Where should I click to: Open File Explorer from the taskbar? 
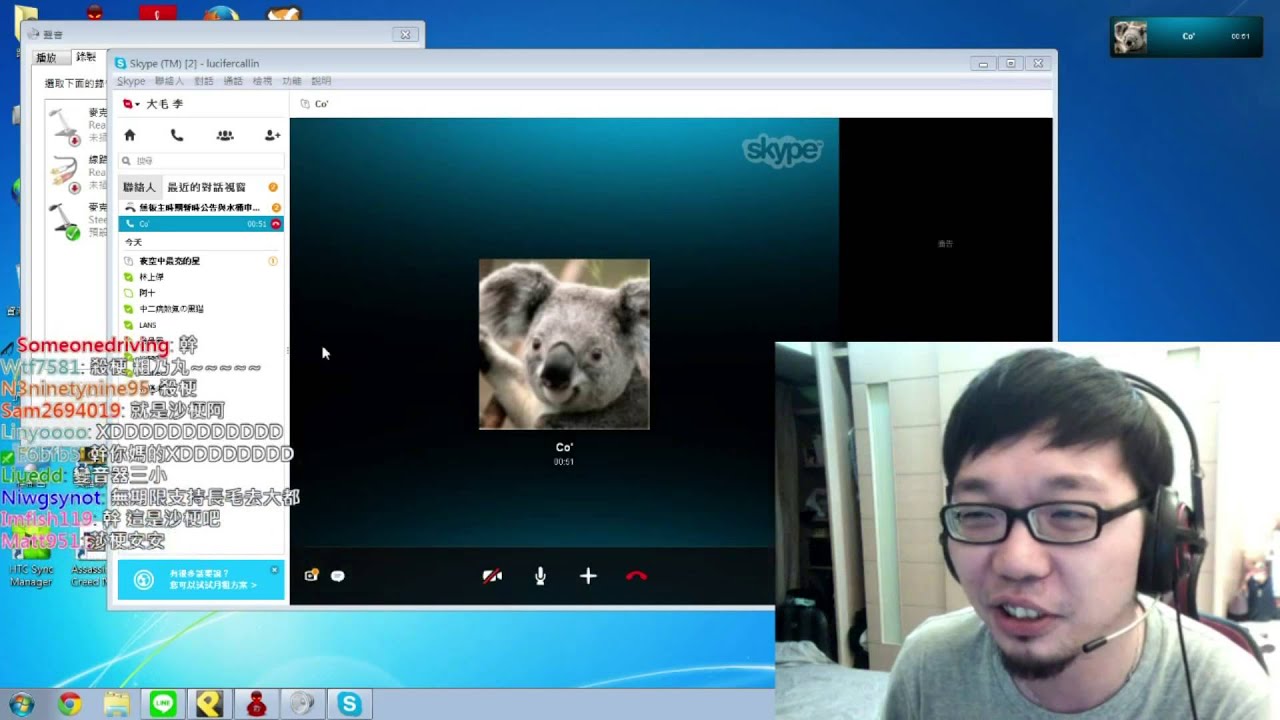tap(116, 704)
